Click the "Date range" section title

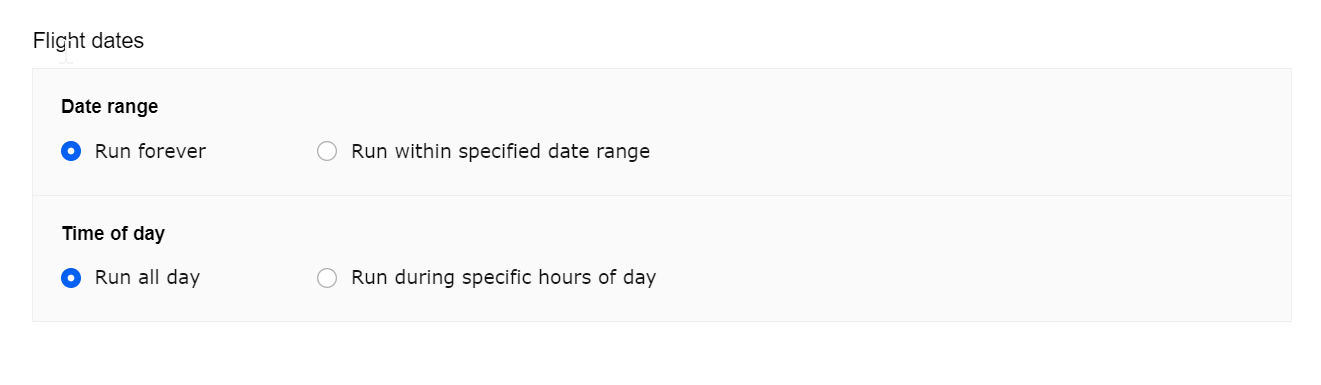tap(110, 107)
